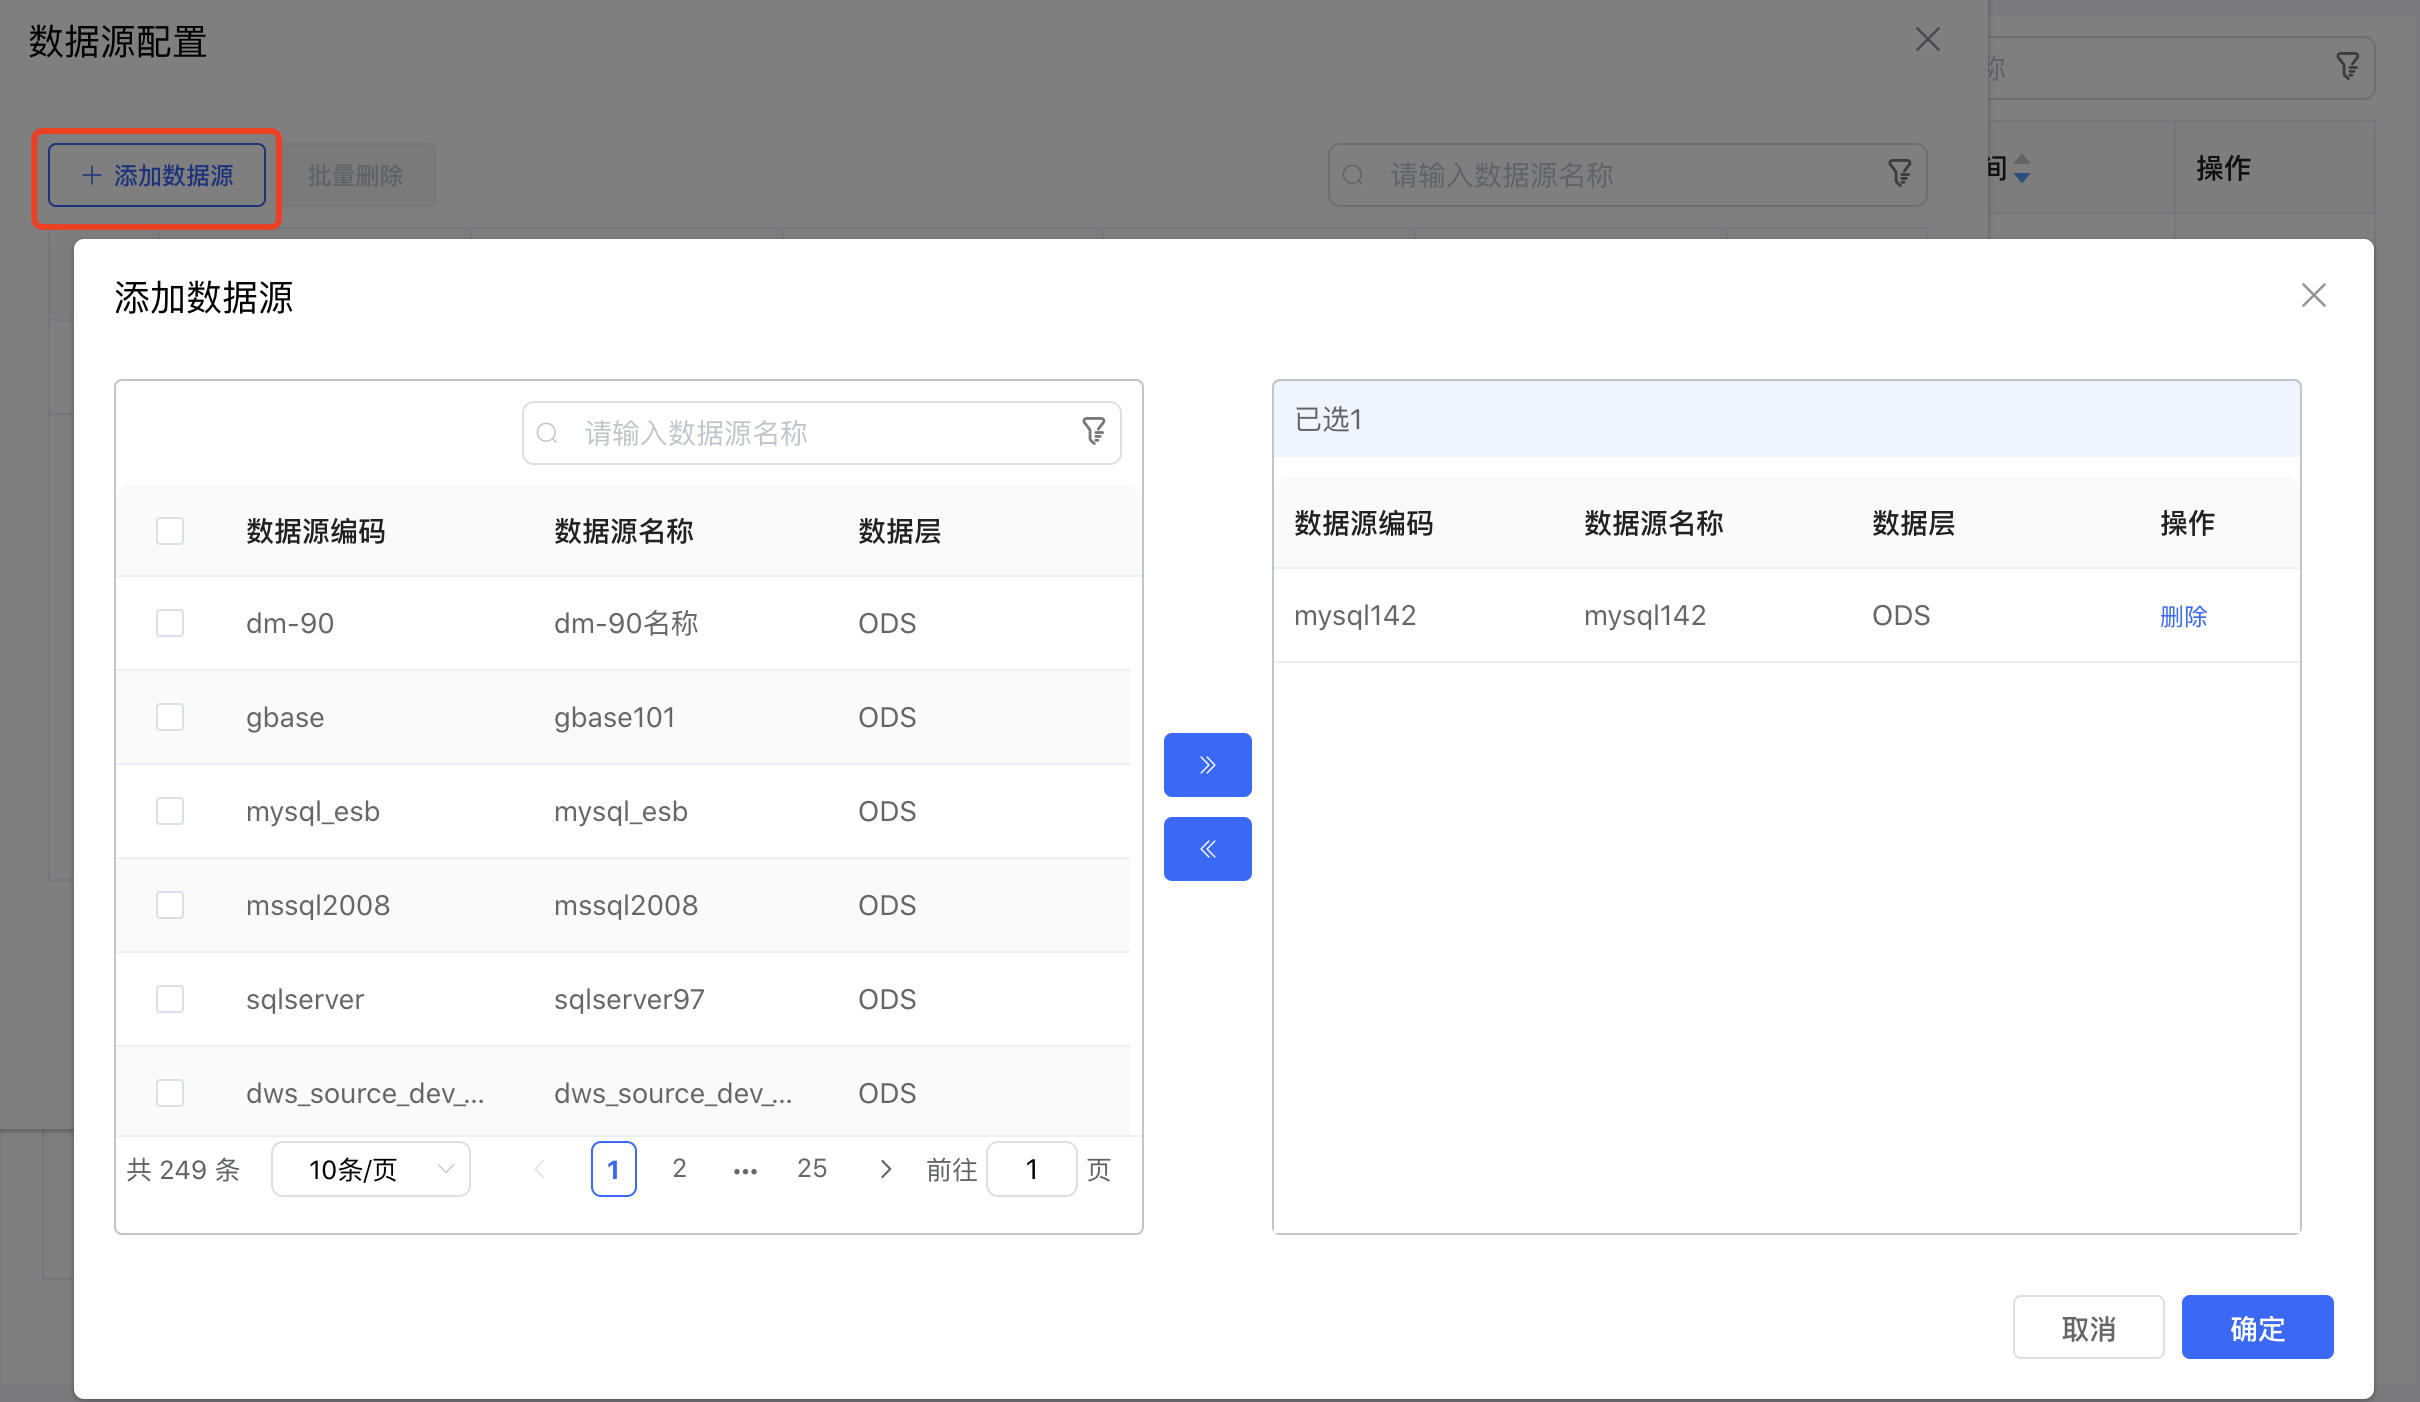2420x1402 pixels.
Task: Go to page 2 in pagination
Action: (679, 1169)
